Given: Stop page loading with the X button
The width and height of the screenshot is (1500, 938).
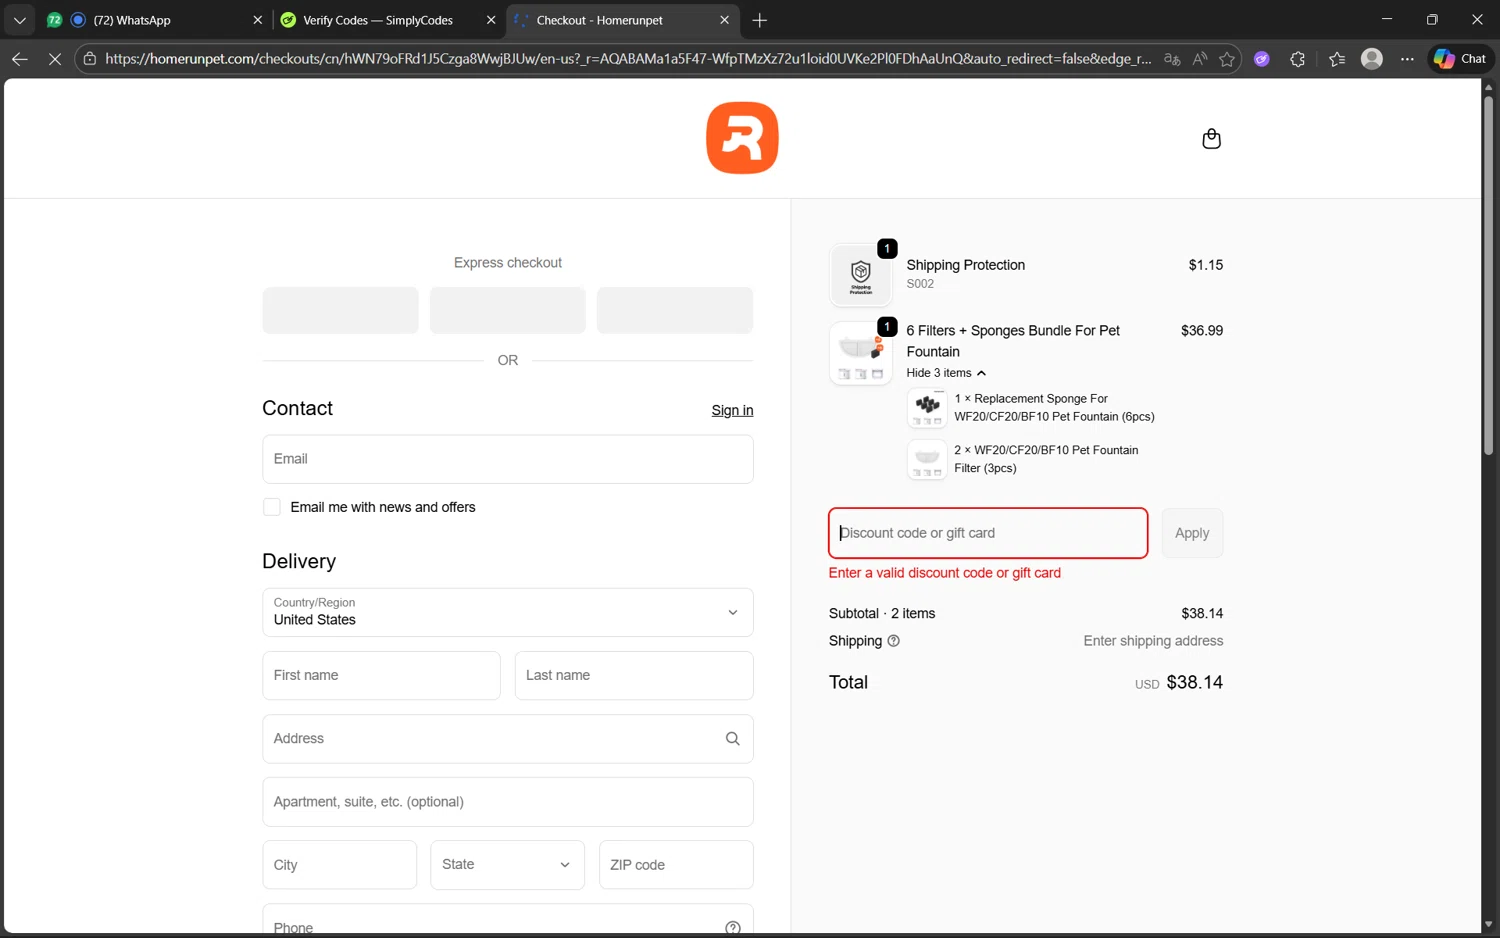Looking at the screenshot, I should (55, 59).
